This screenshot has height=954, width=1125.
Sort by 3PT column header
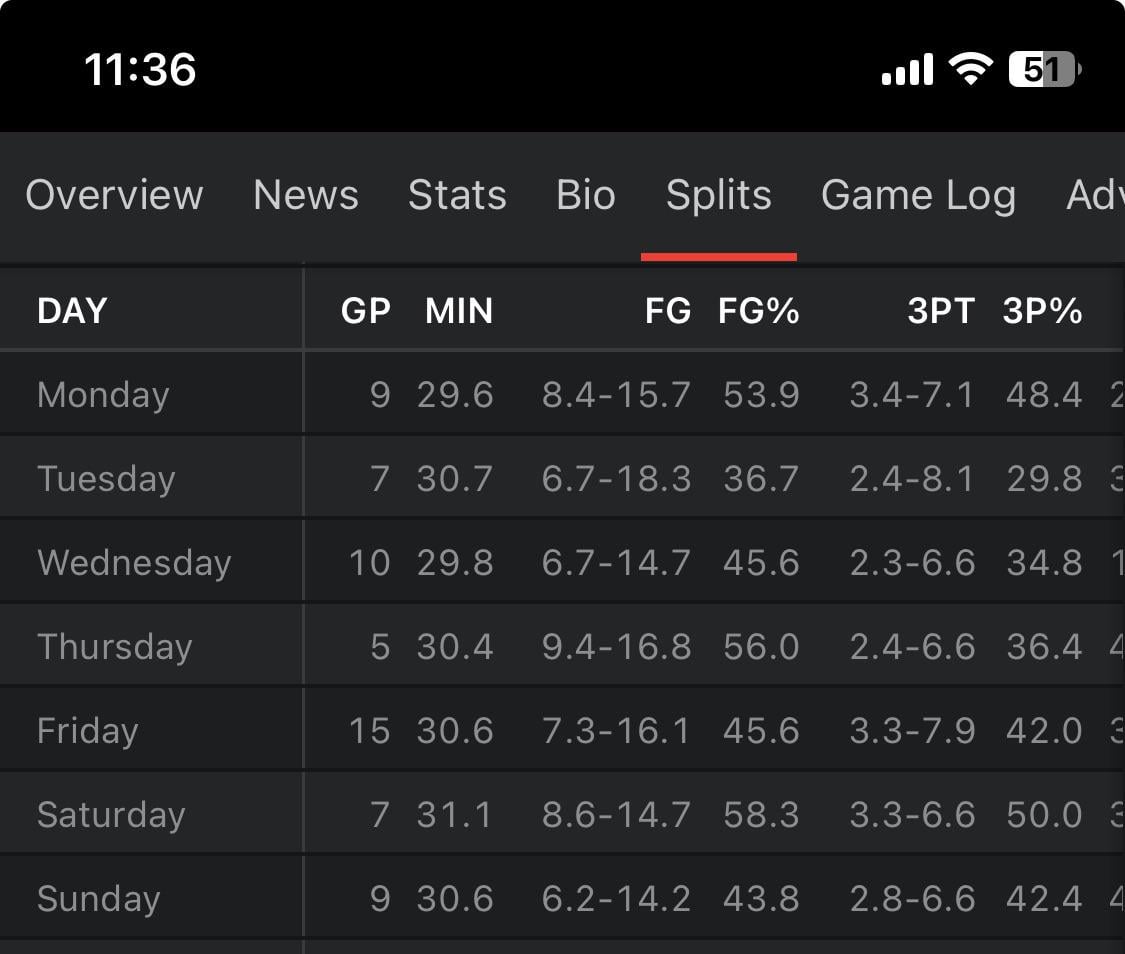click(x=941, y=310)
